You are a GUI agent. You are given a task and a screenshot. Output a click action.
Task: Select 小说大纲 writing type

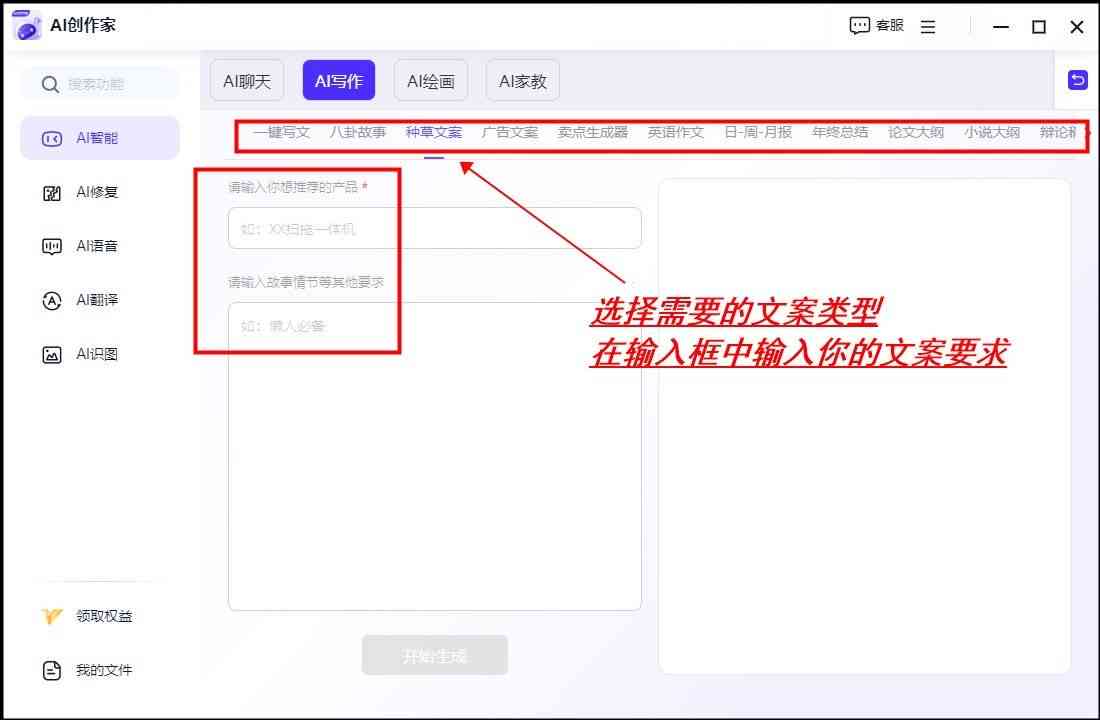(991, 132)
